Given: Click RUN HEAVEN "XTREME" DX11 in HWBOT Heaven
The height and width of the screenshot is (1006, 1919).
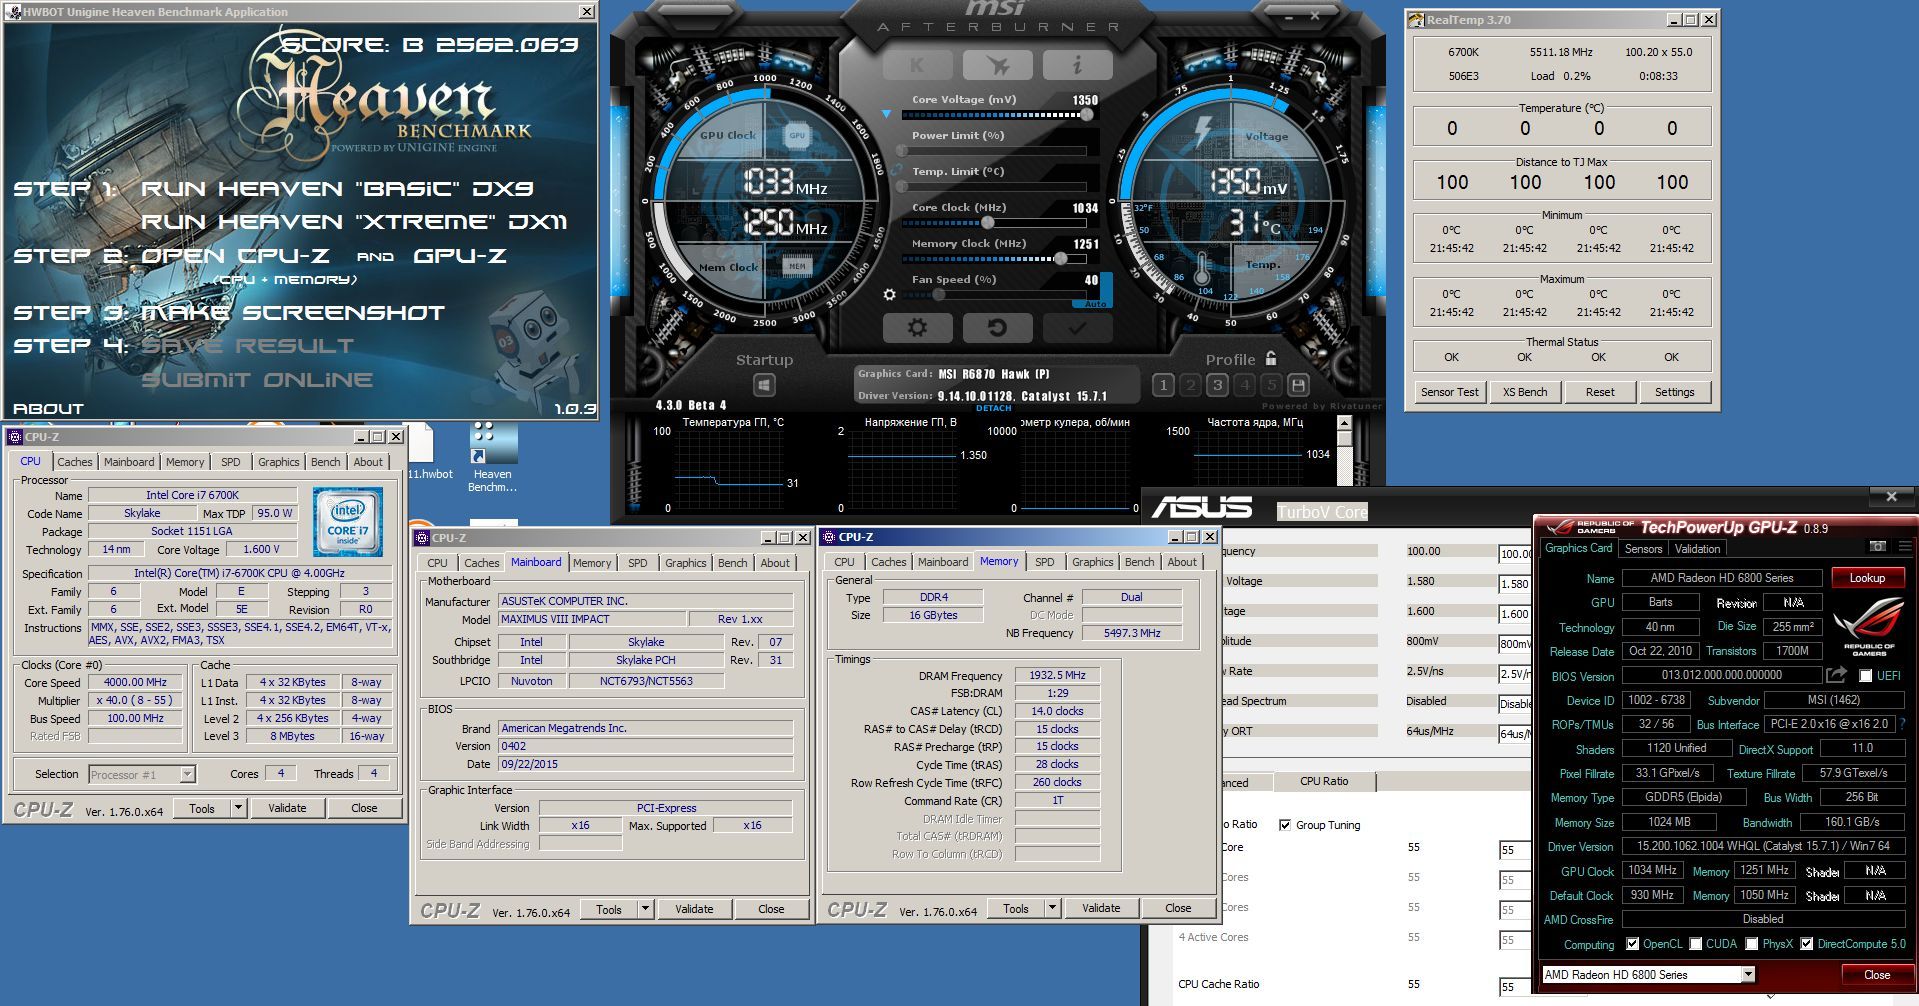Looking at the screenshot, I should (x=354, y=222).
